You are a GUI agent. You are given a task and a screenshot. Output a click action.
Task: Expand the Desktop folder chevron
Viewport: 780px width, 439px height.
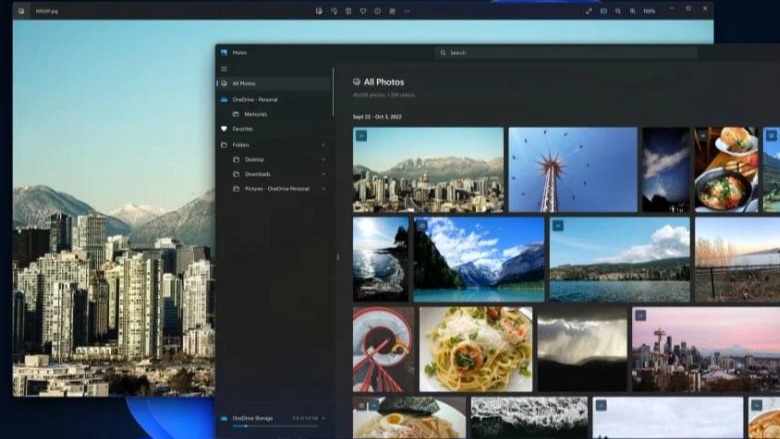(323, 160)
